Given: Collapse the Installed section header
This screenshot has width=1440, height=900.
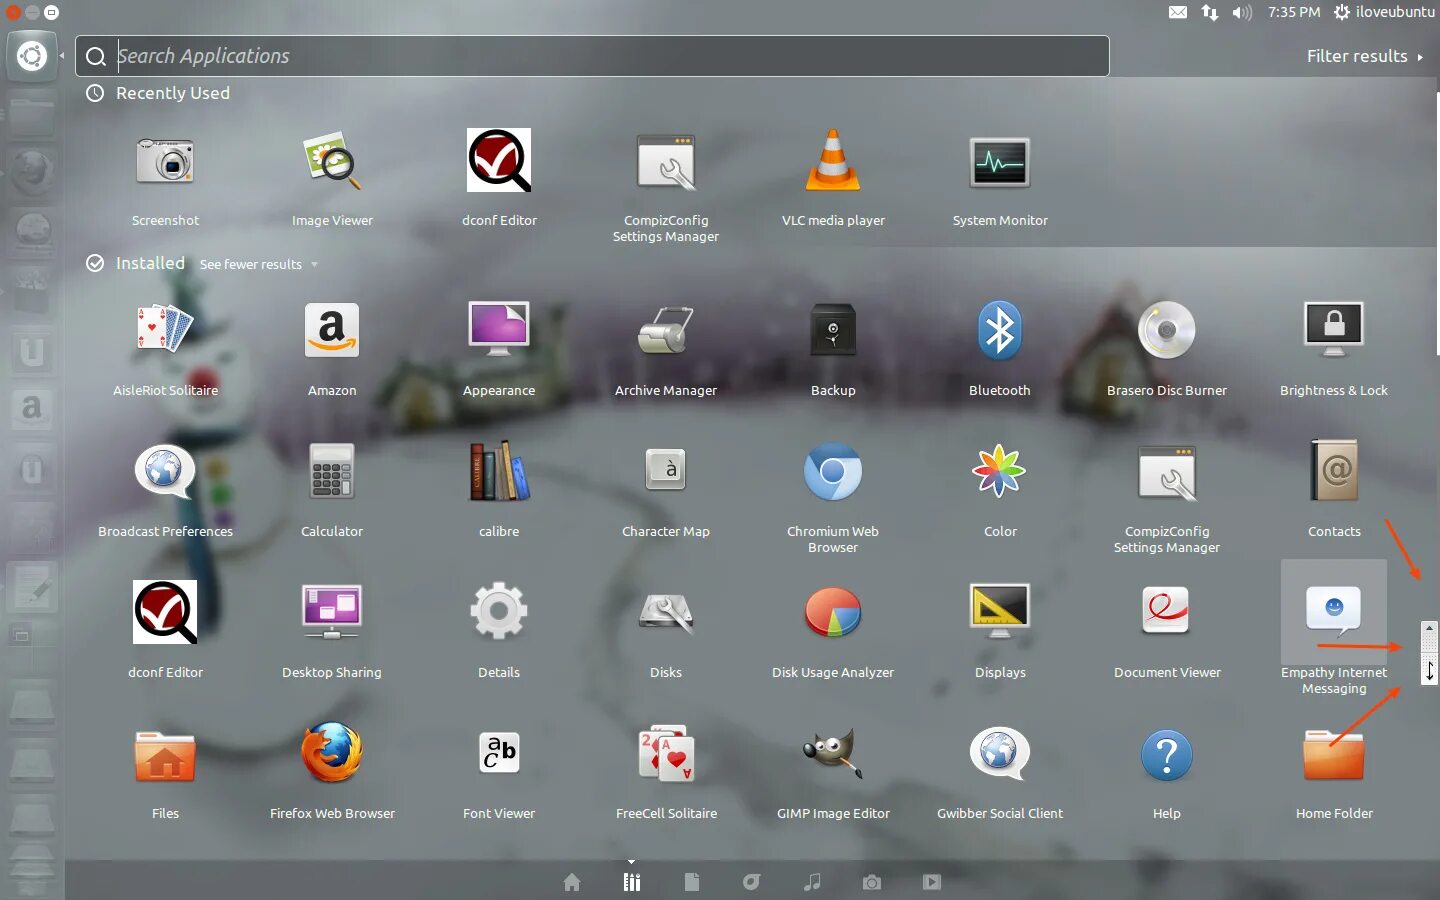Looking at the screenshot, I should (x=136, y=263).
